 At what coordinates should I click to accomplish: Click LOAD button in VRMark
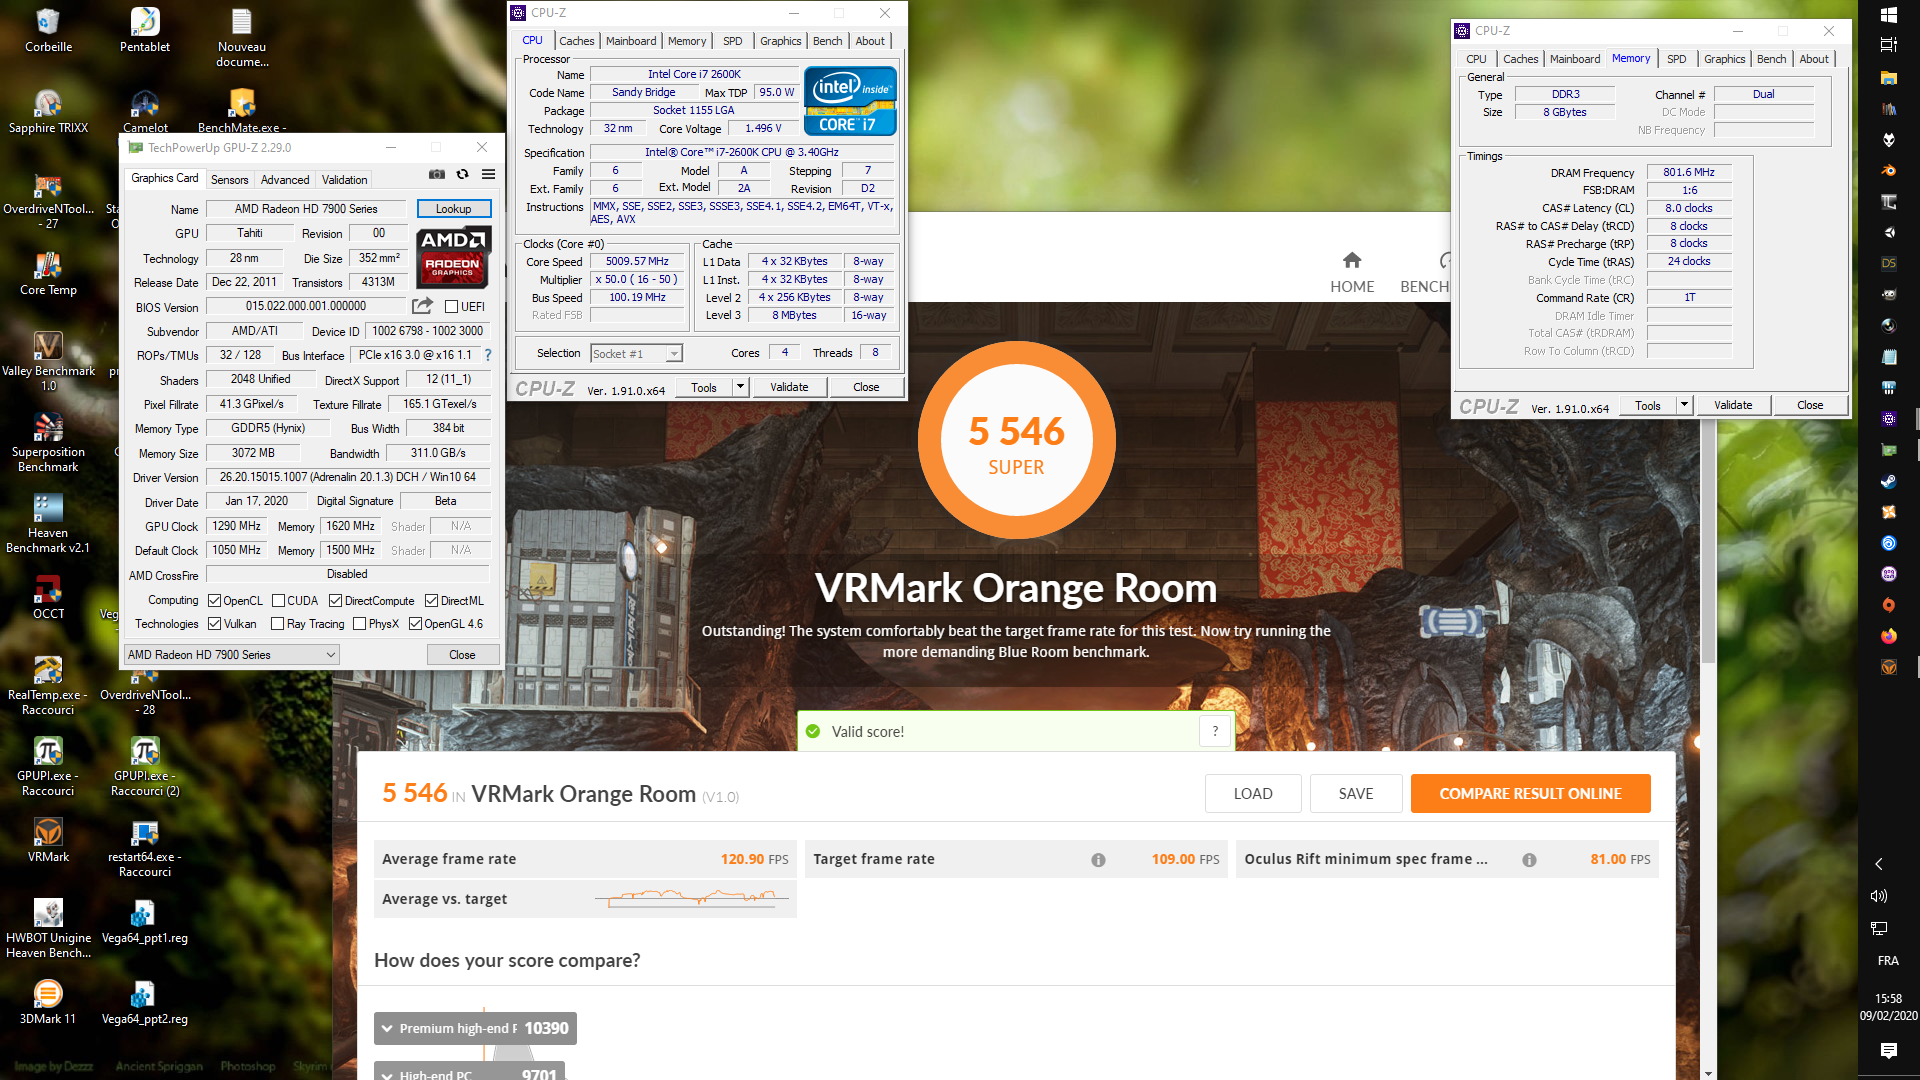[1253, 793]
